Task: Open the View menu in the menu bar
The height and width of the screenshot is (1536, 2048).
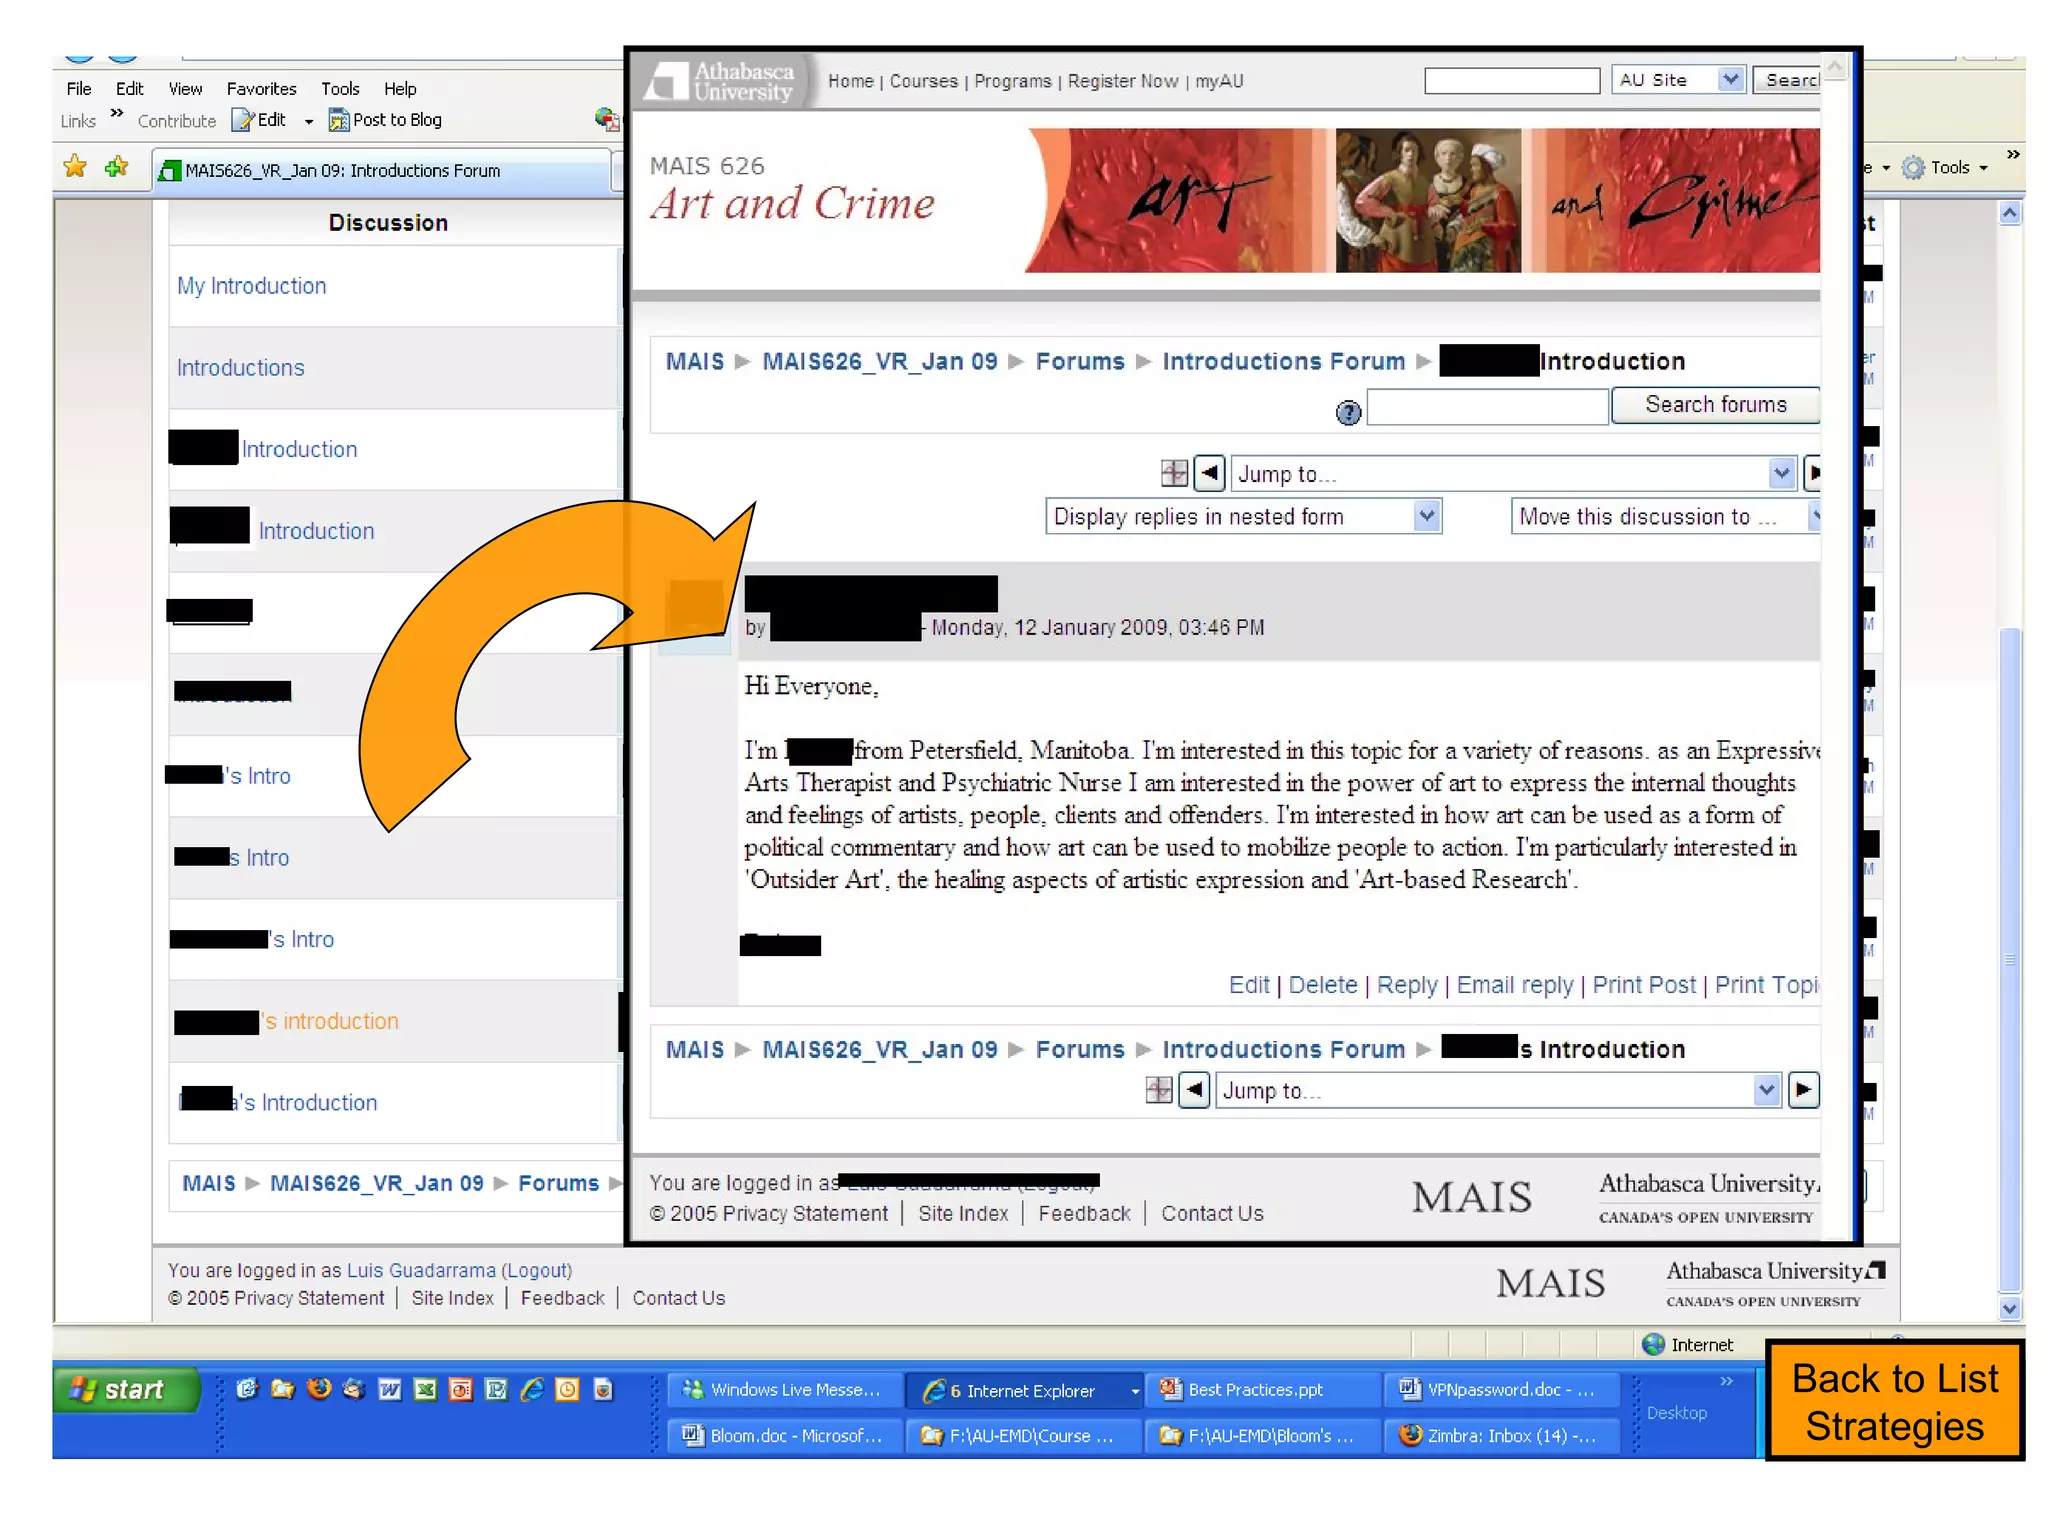Action: (185, 89)
